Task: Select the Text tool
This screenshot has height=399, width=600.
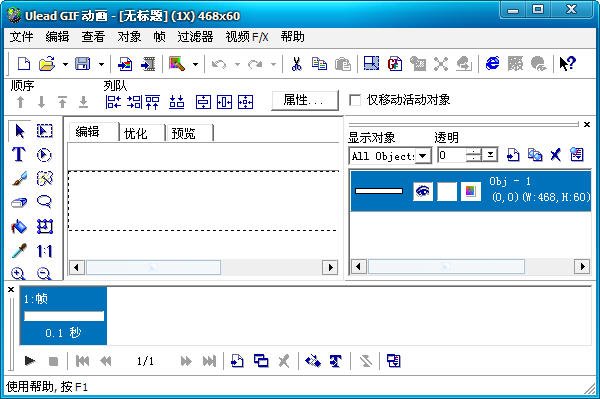Action: [x=19, y=155]
